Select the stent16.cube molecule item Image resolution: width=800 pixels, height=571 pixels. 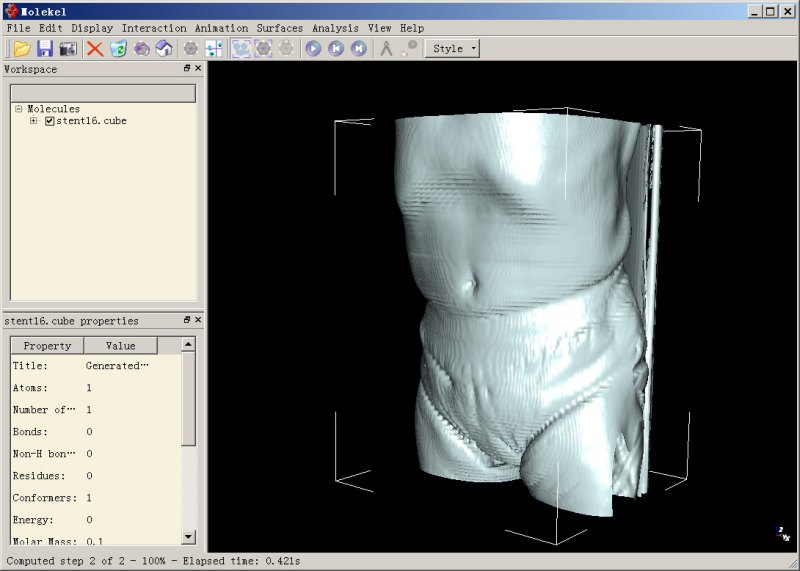pos(91,121)
